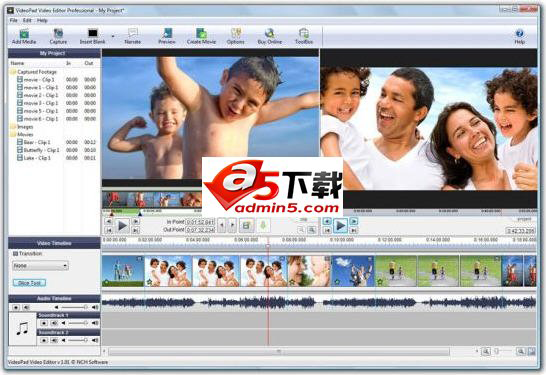This screenshot has width=546, height=375.
Task: Open the Edit menu
Action: 27,21
